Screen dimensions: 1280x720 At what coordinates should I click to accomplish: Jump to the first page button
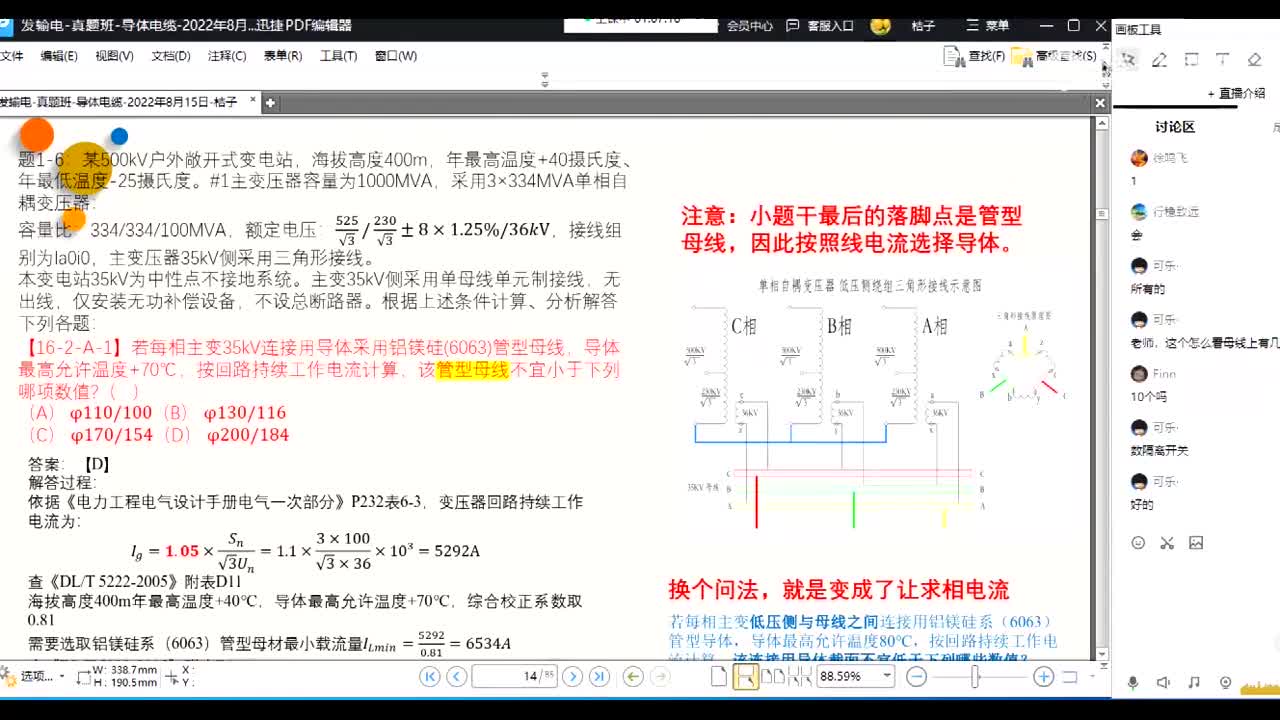430,677
